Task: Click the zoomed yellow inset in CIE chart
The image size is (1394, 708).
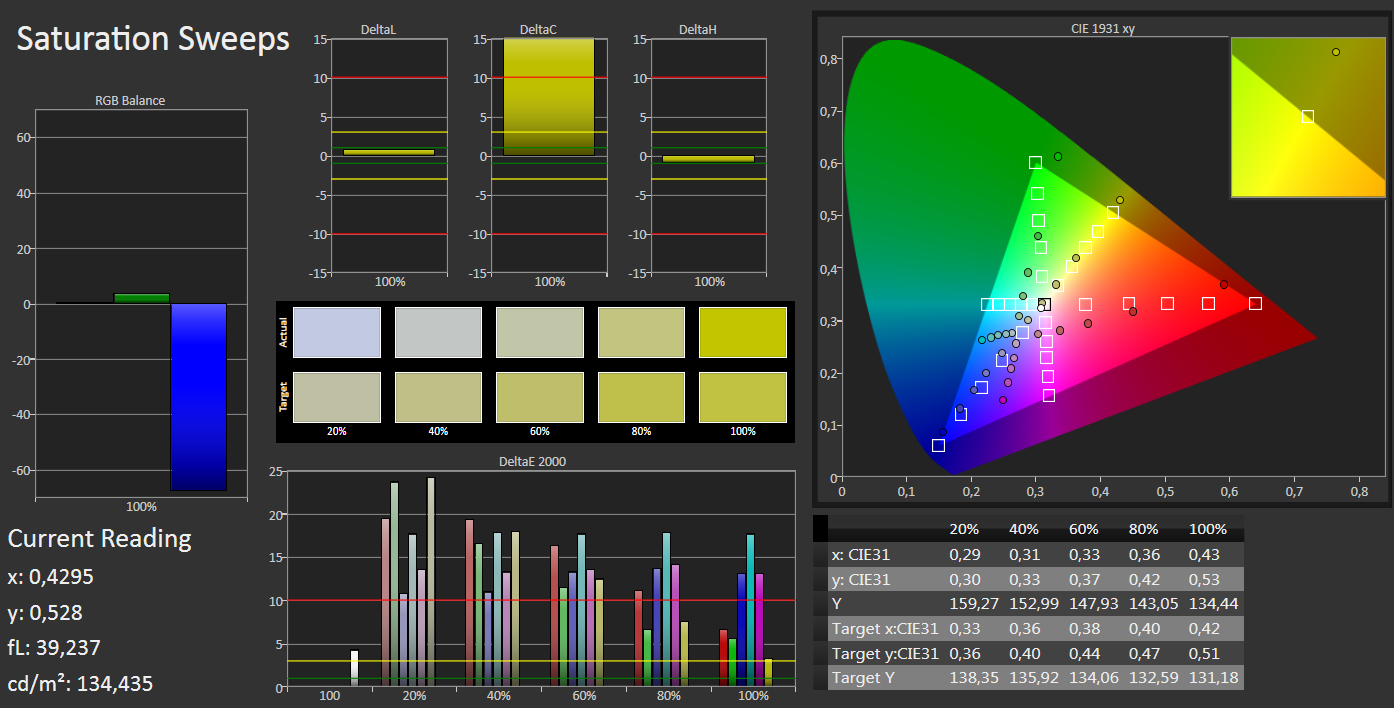Action: pos(1308,117)
